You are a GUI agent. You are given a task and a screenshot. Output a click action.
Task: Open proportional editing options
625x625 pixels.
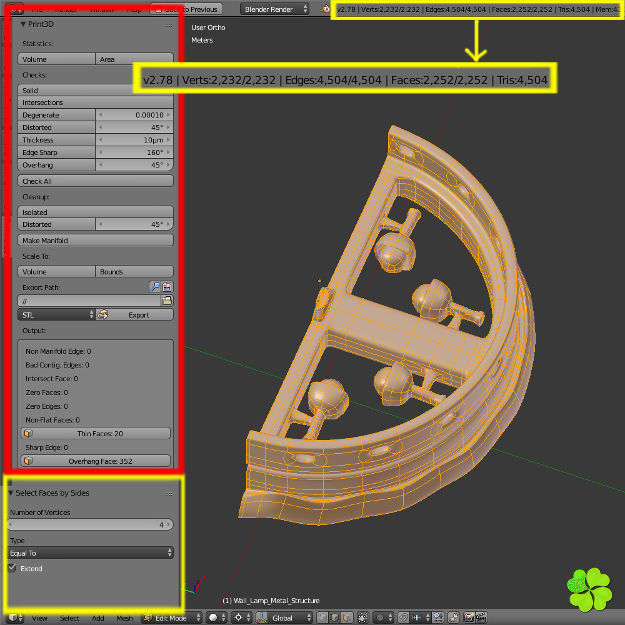click(x=383, y=617)
